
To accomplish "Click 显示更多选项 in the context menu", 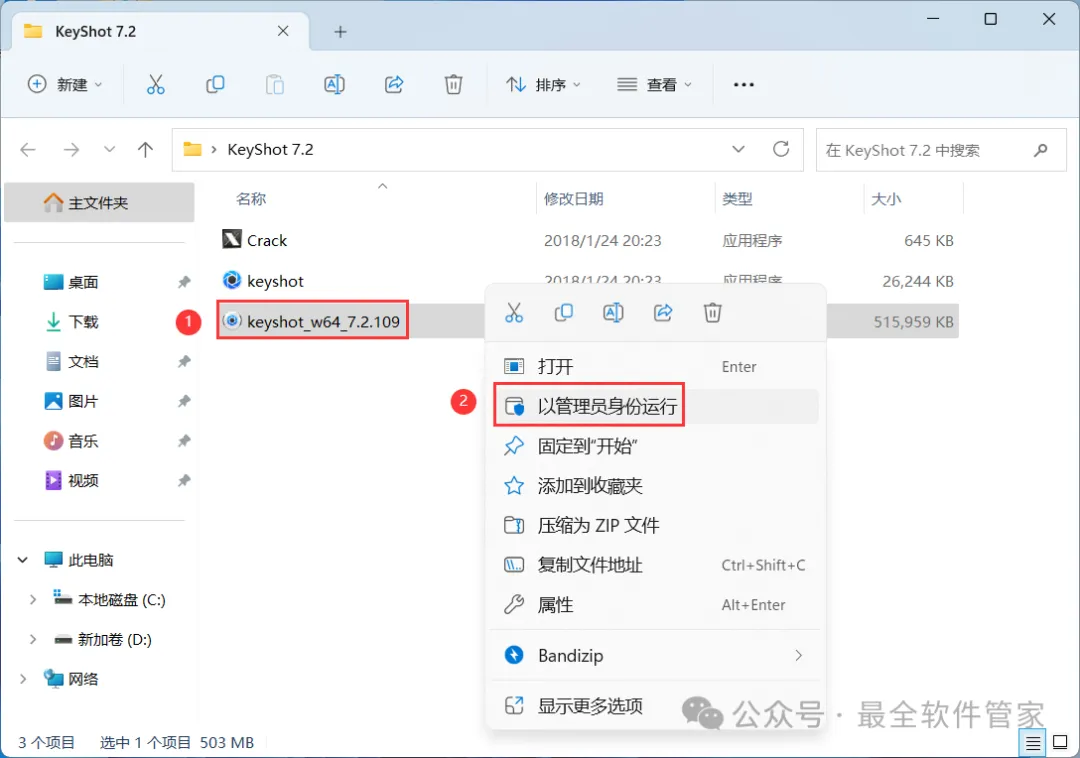I will 655,706.
